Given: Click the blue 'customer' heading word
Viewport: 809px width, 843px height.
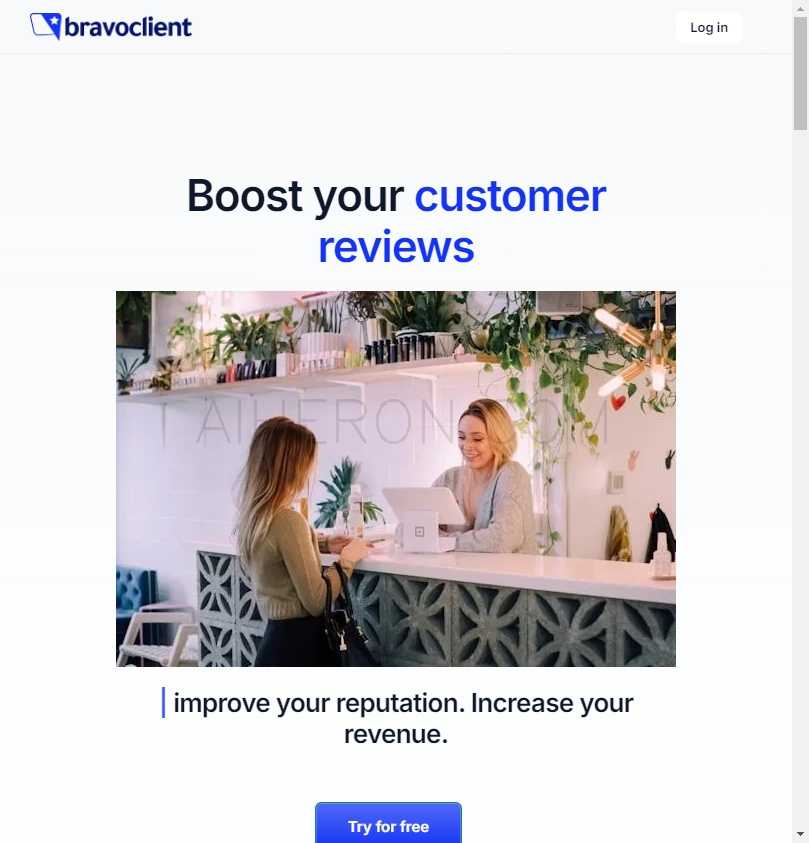Looking at the screenshot, I should tap(510, 197).
